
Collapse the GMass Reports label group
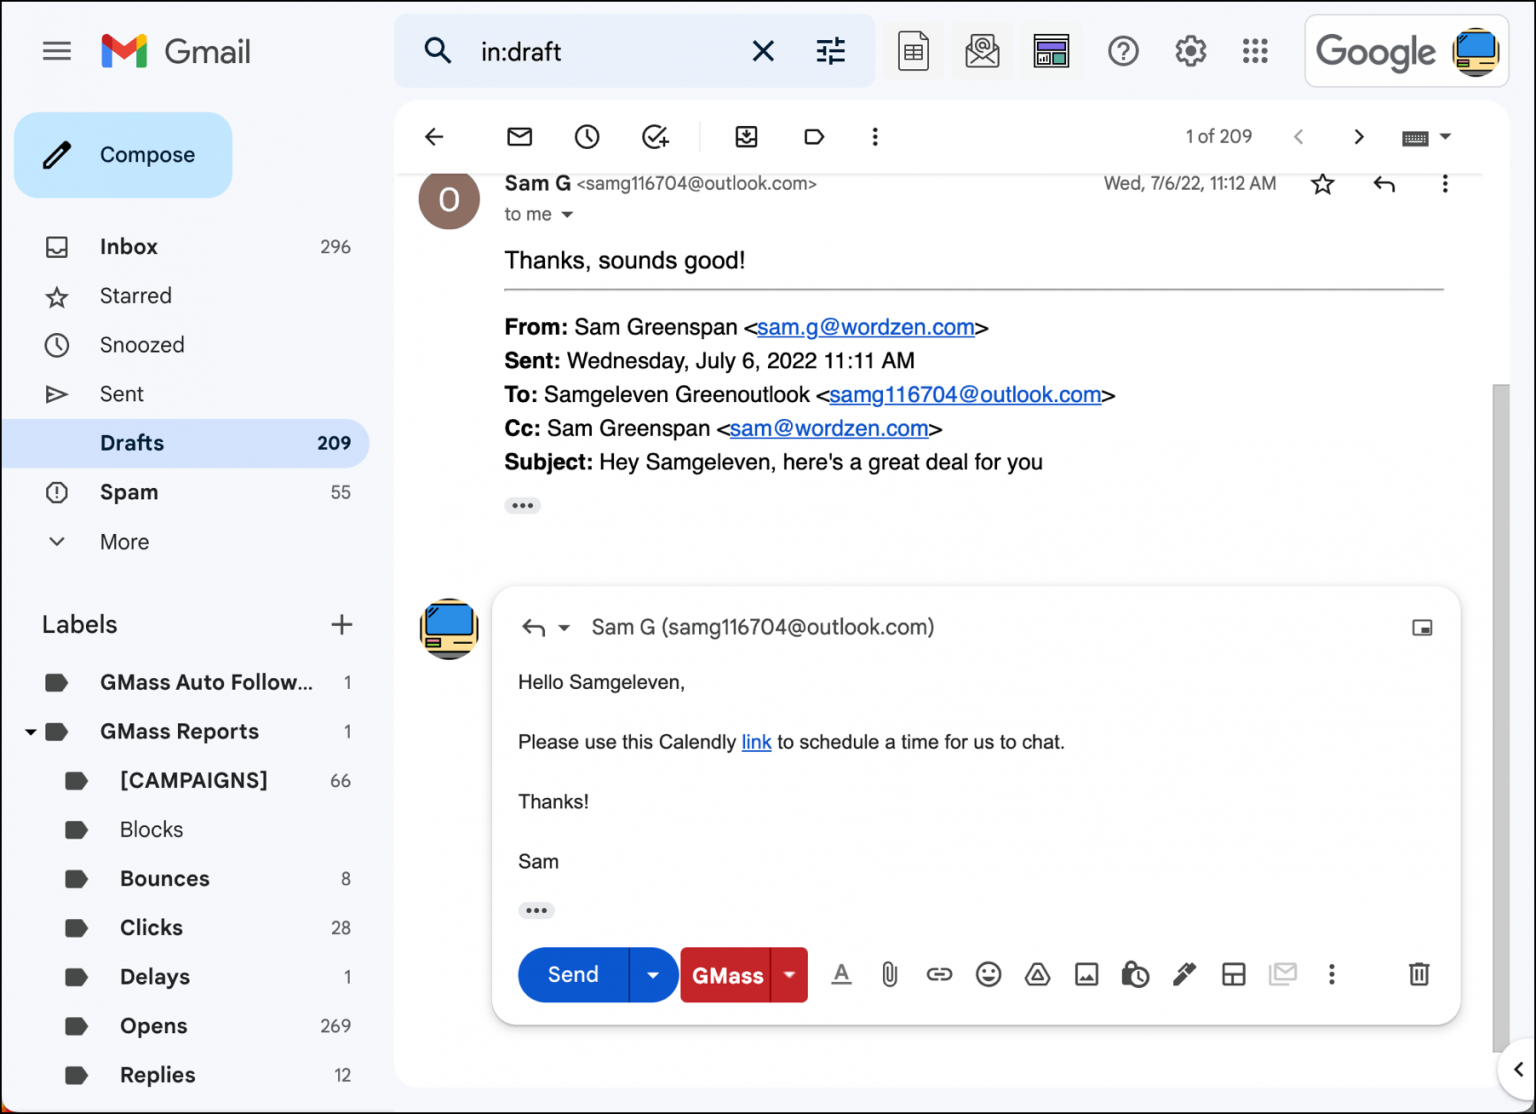coord(29,731)
